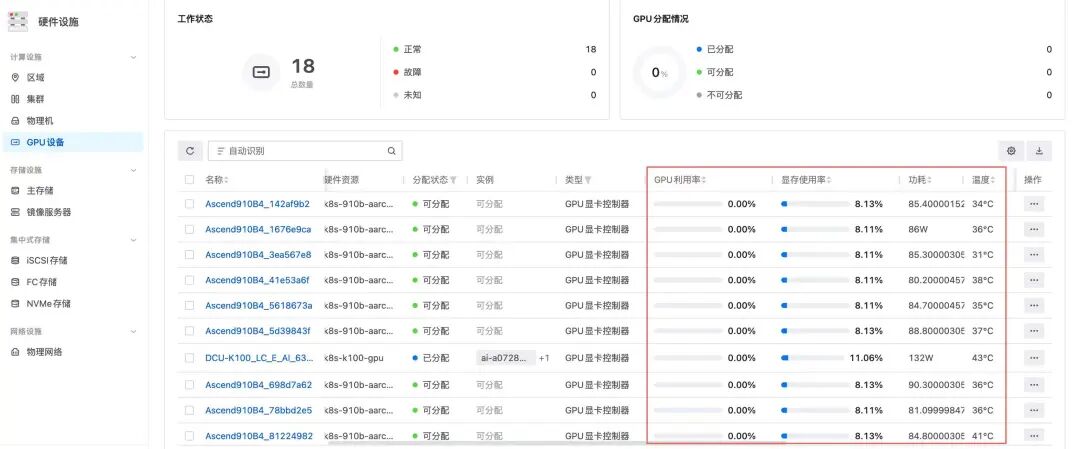The height and width of the screenshot is (449, 1080).
Task: Select all rows header checkbox
Action: coord(189,180)
